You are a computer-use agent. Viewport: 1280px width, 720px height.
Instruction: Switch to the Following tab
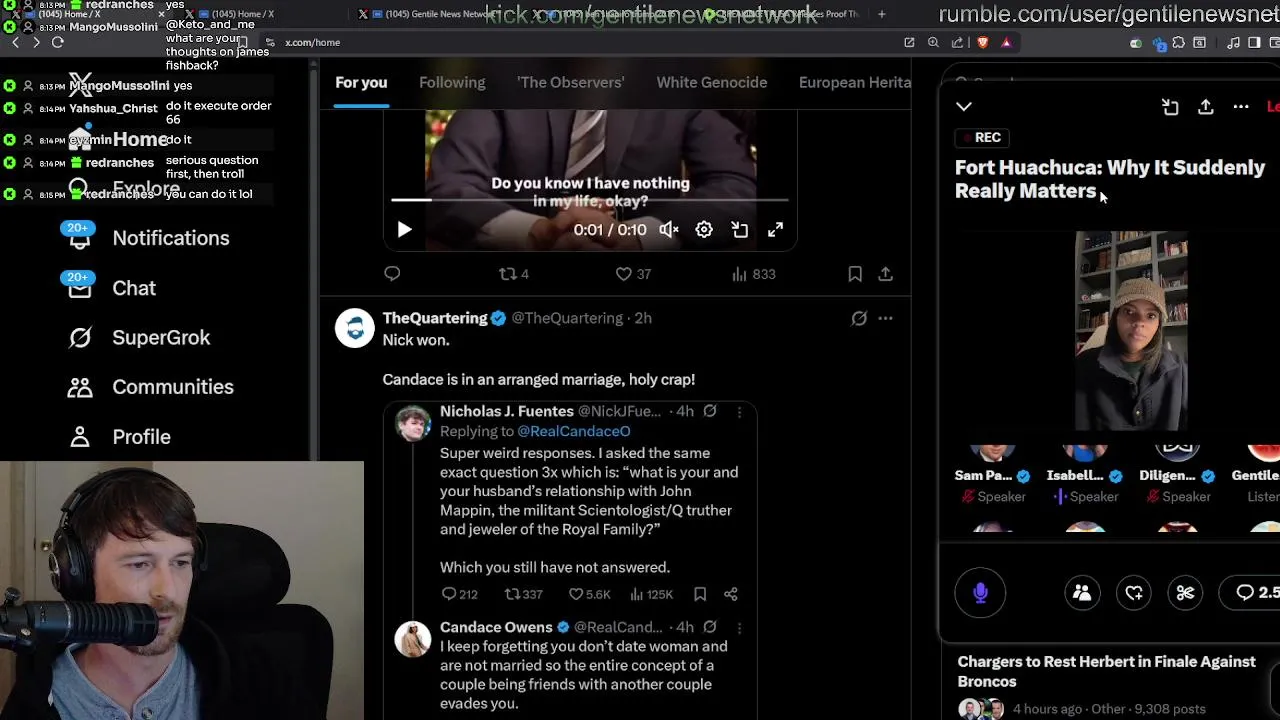(452, 82)
